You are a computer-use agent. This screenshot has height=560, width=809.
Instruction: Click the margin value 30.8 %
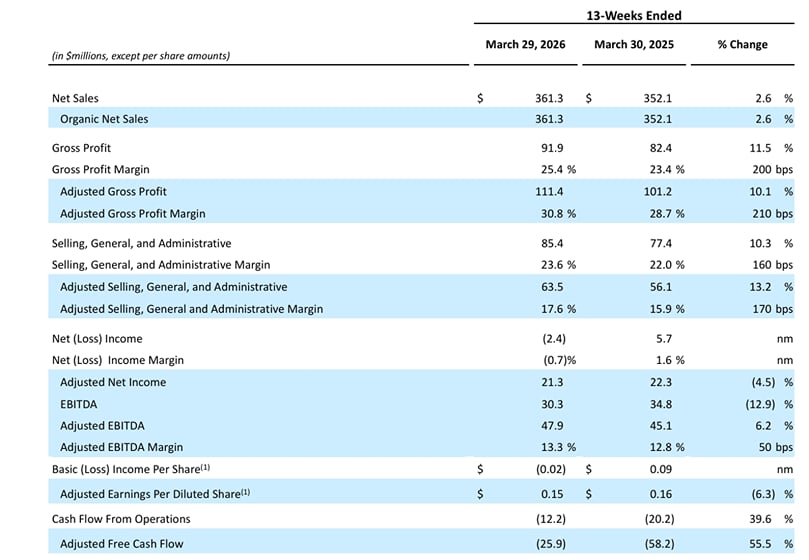pyautogui.click(x=558, y=214)
